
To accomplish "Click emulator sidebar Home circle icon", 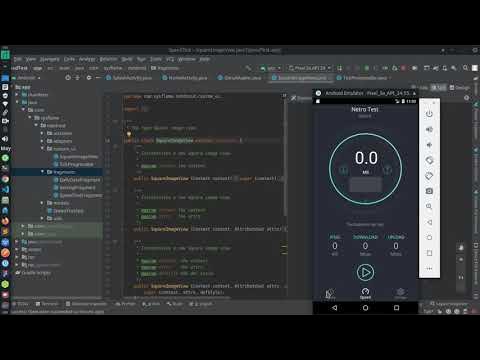I will pyautogui.click(x=429, y=237).
